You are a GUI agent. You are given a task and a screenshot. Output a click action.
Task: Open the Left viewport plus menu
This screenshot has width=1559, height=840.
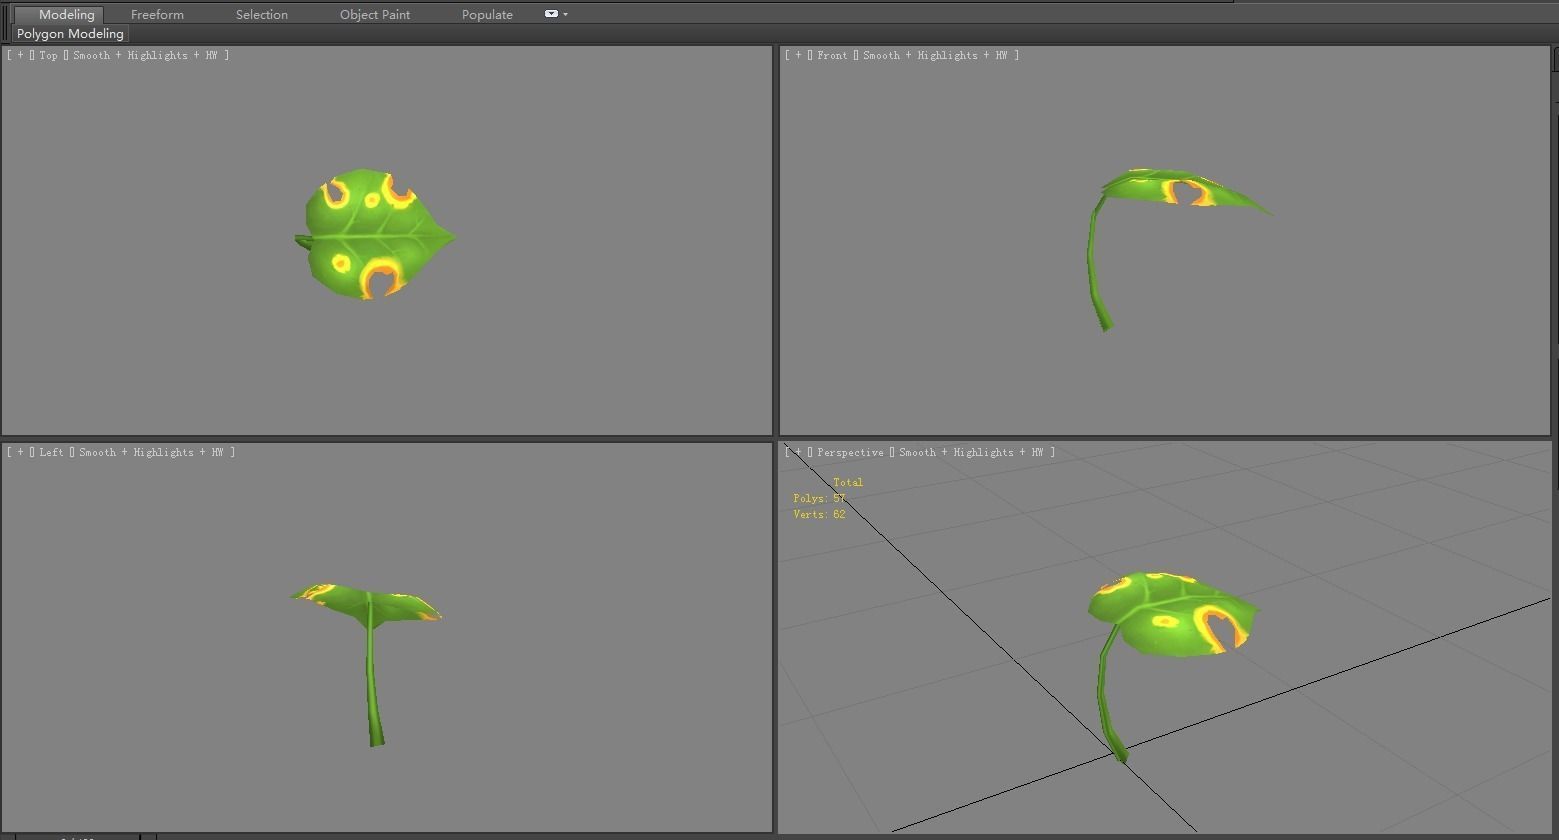pos(20,453)
